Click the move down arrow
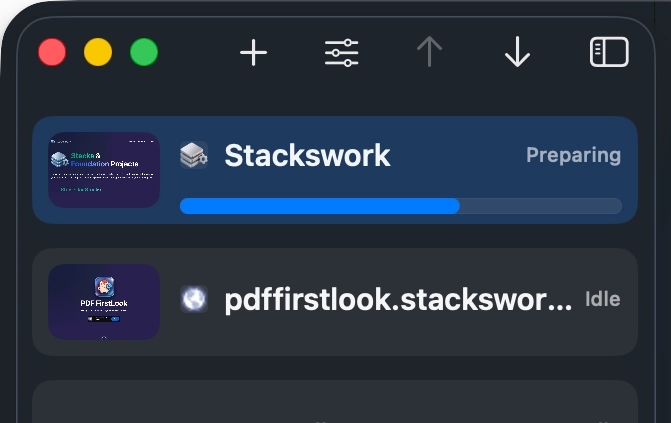 [x=517, y=52]
